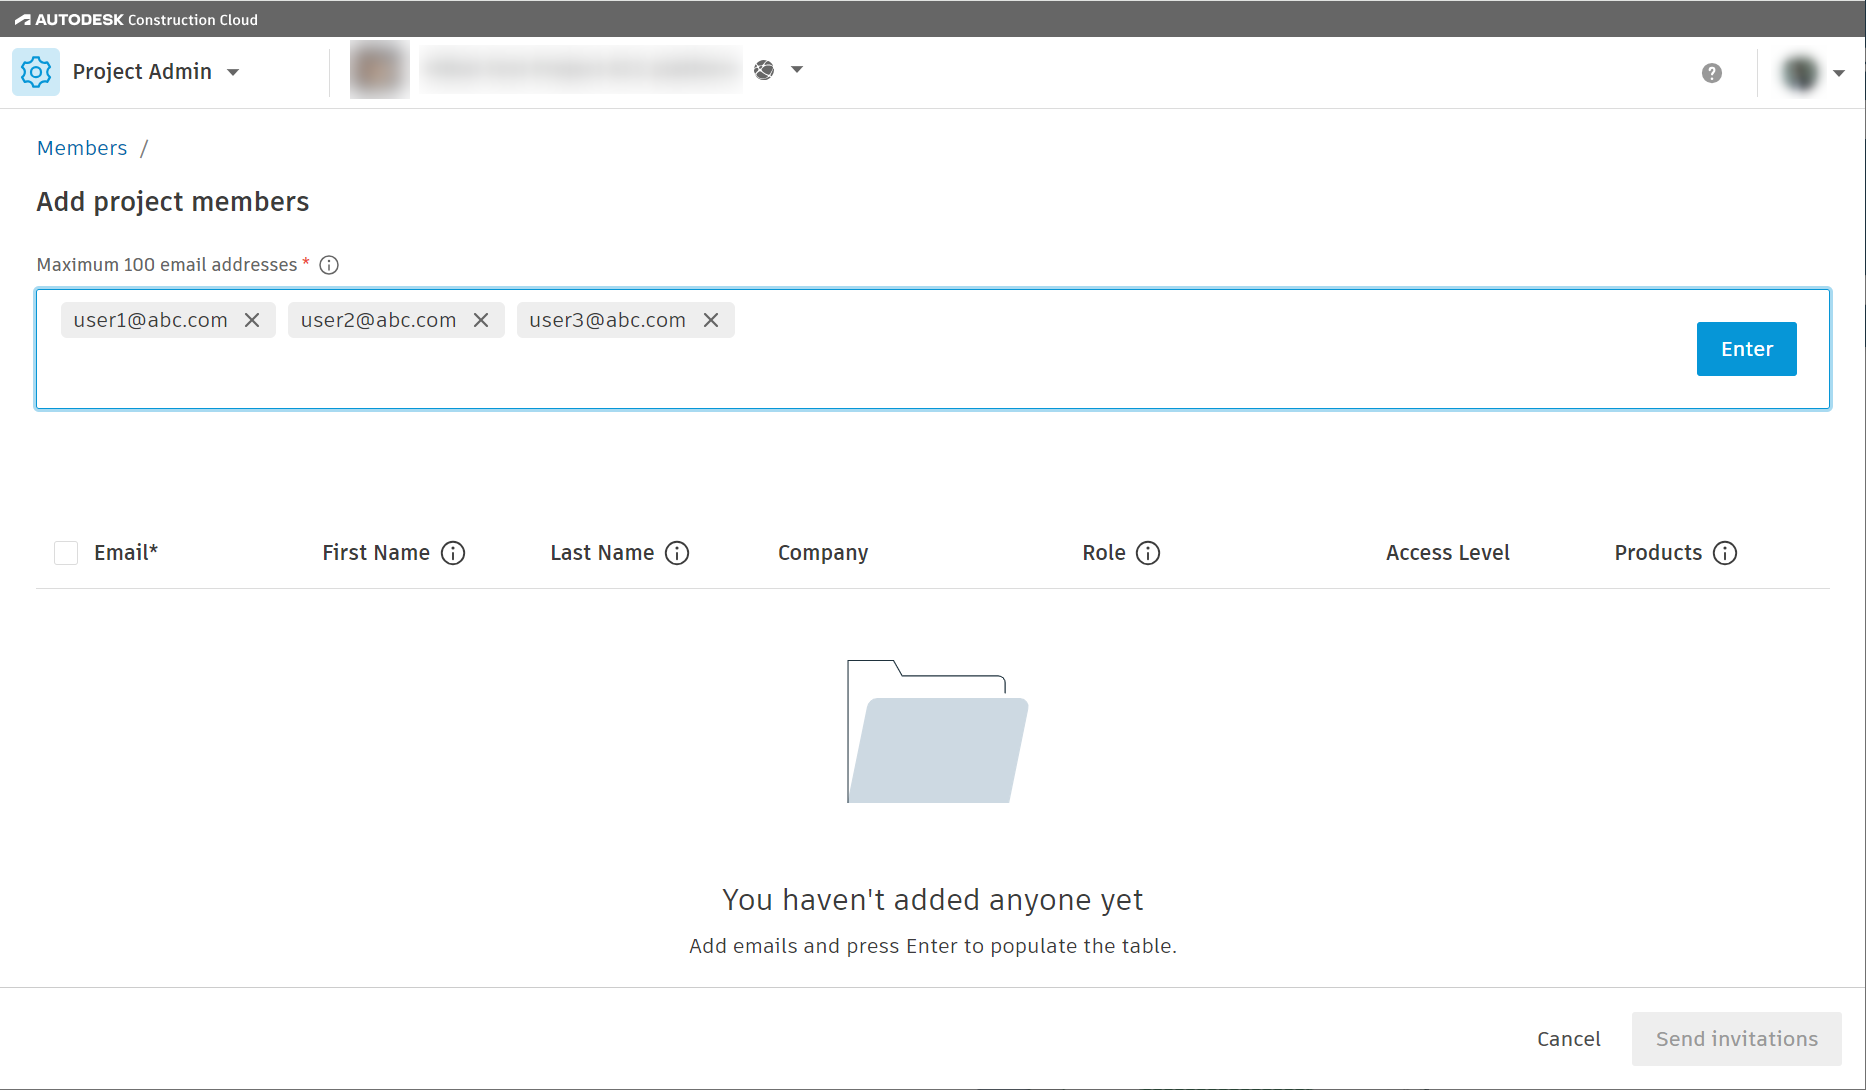This screenshot has width=1866, height=1090.
Task: Click the Cancel button
Action: coord(1568,1038)
